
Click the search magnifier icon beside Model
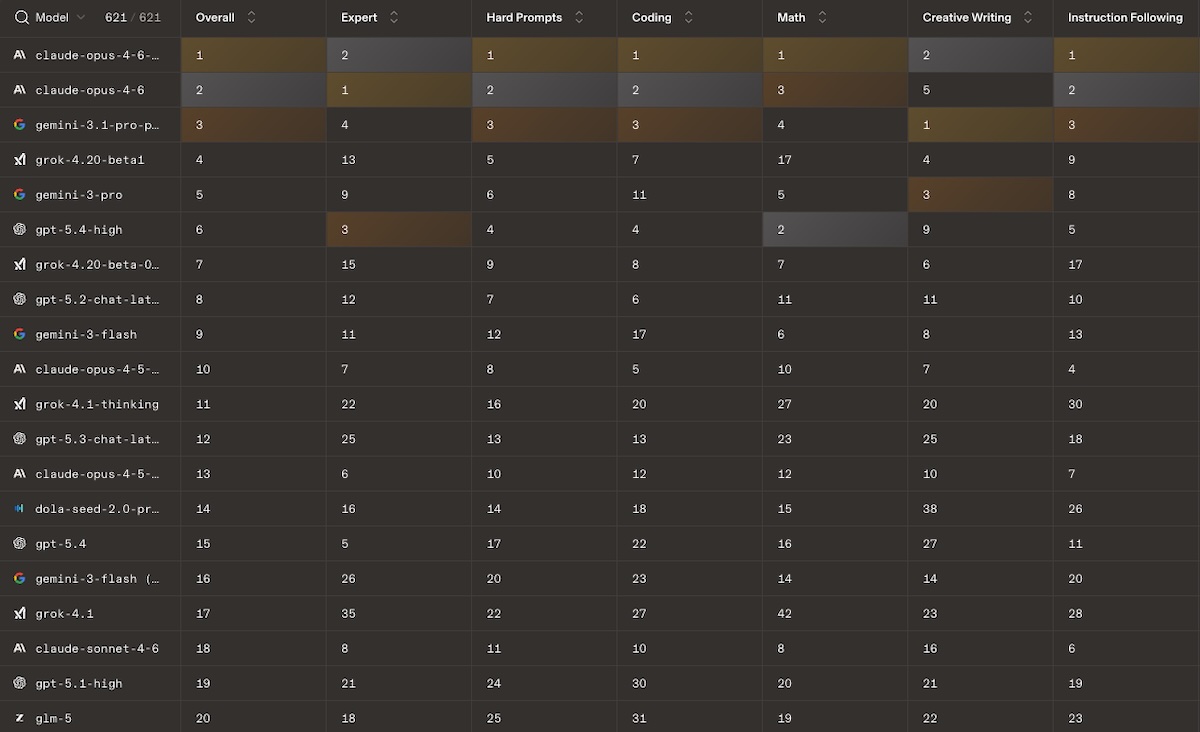point(22,18)
